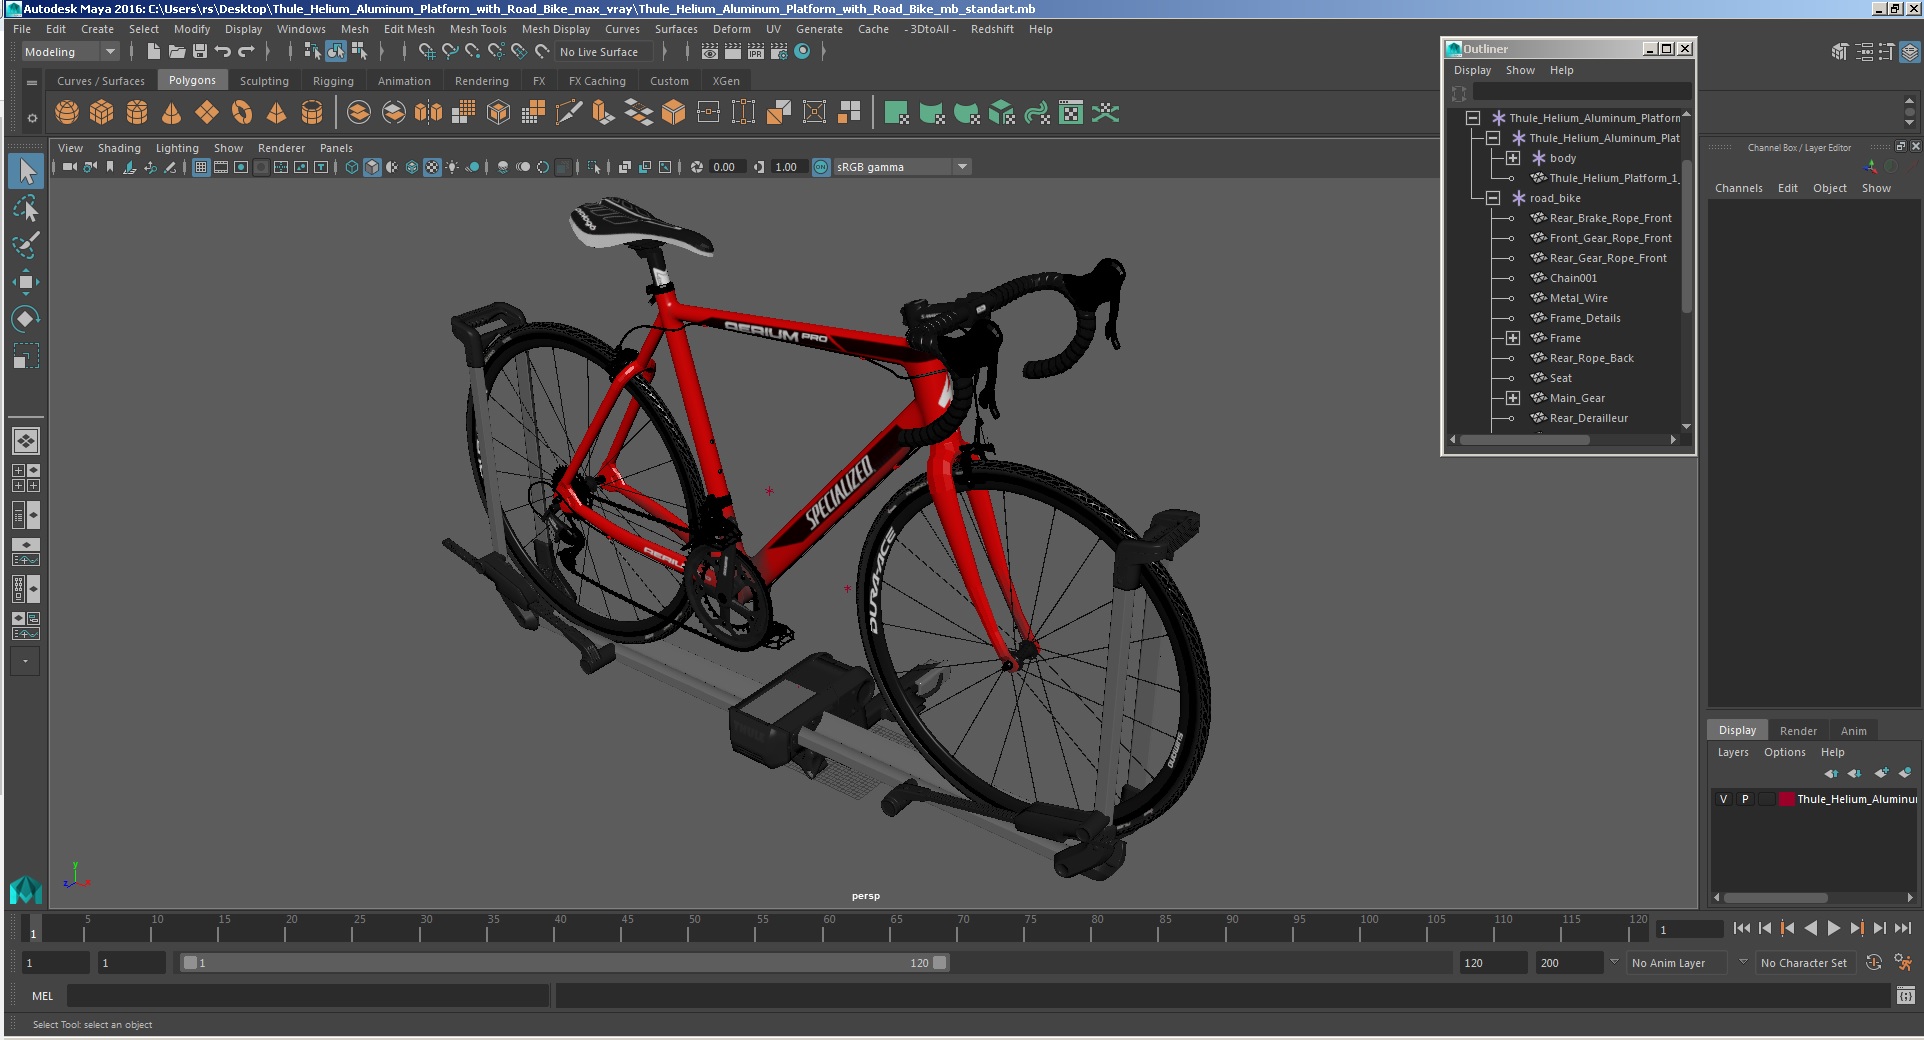The width and height of the screenshot is (1924, 1040).
Task: Activate the Scale tool in the toolbox
Action: [x=26, y=356]
